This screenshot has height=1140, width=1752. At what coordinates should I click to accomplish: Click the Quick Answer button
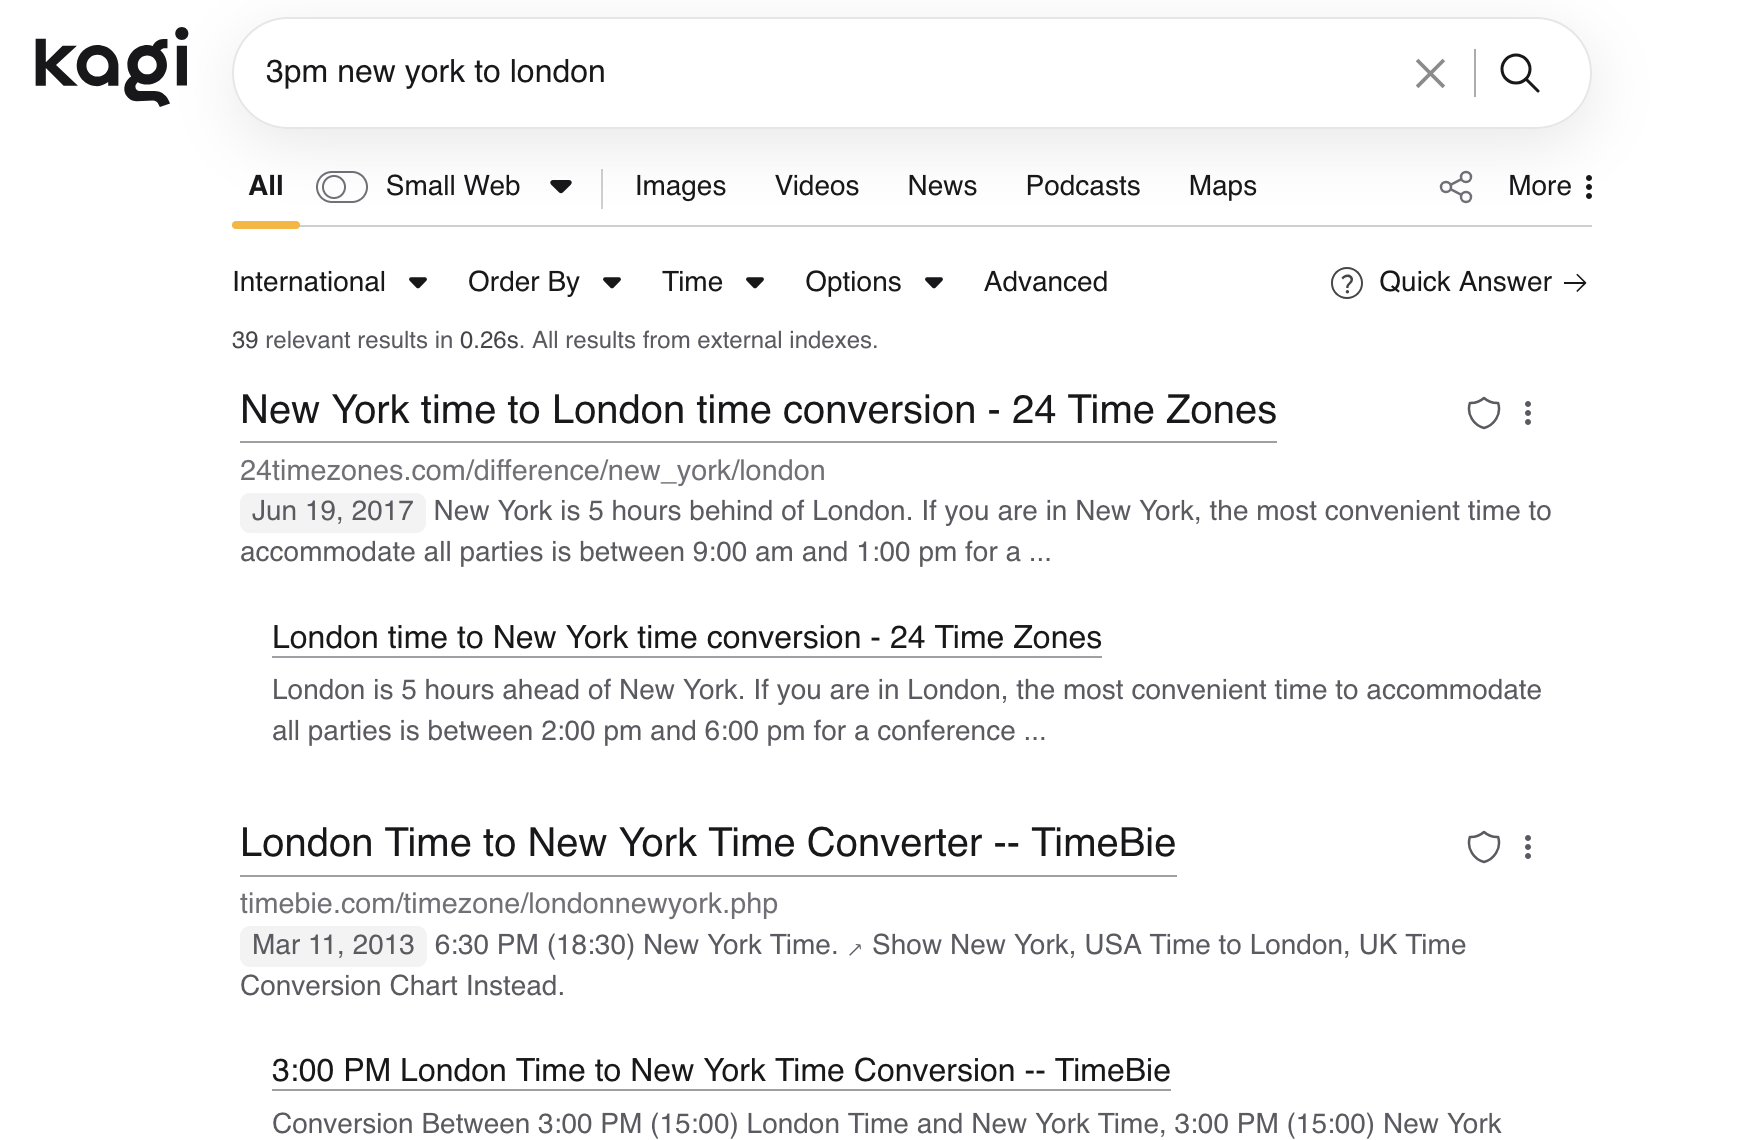[x=1459, y=283]
